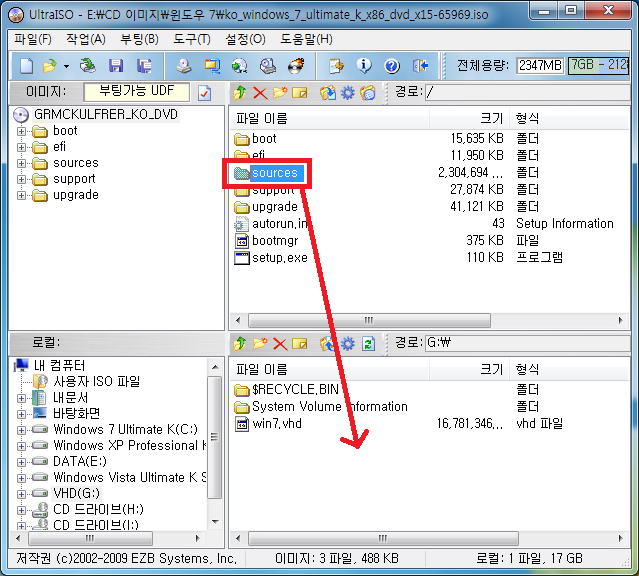639x576 pixels.
Task: Expand the upgrade folder in image tree
Action: (x=21, y=196)
